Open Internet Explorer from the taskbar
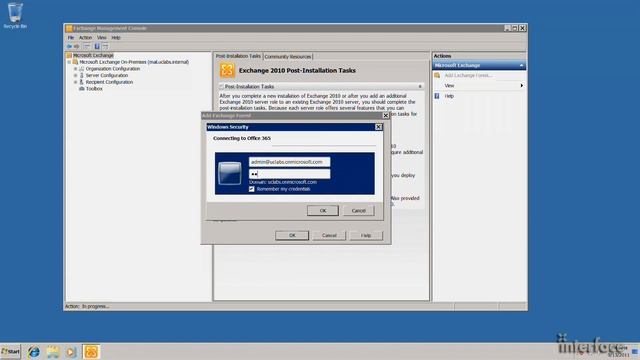 coord(33,352)
